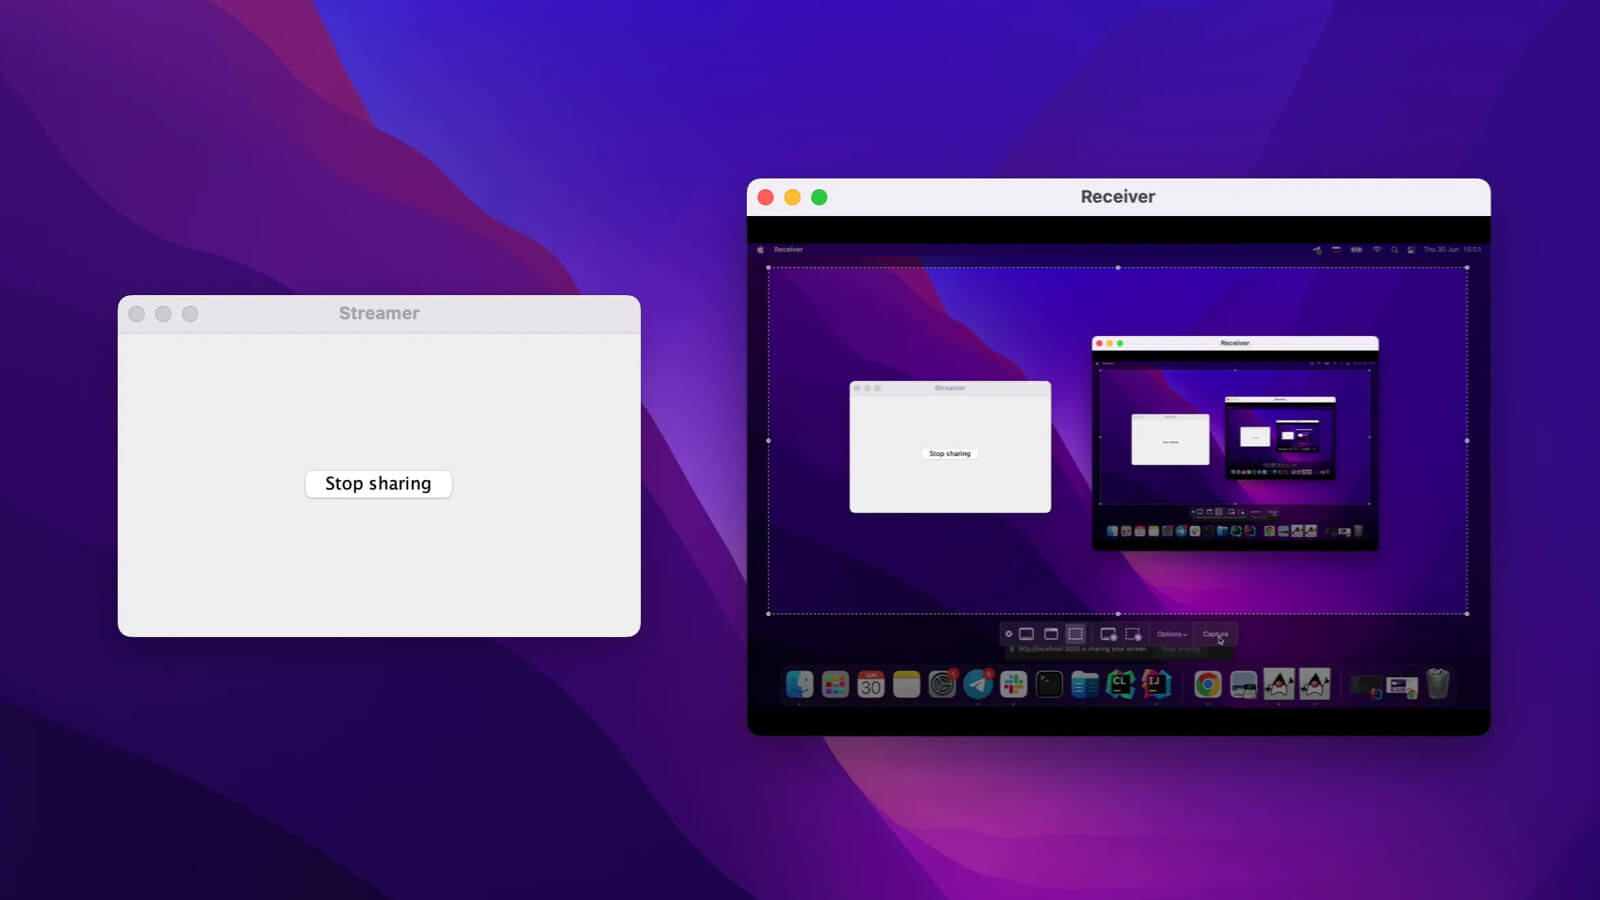
Task: Select Record Selected Portion mode icon
Action: 1133,634
